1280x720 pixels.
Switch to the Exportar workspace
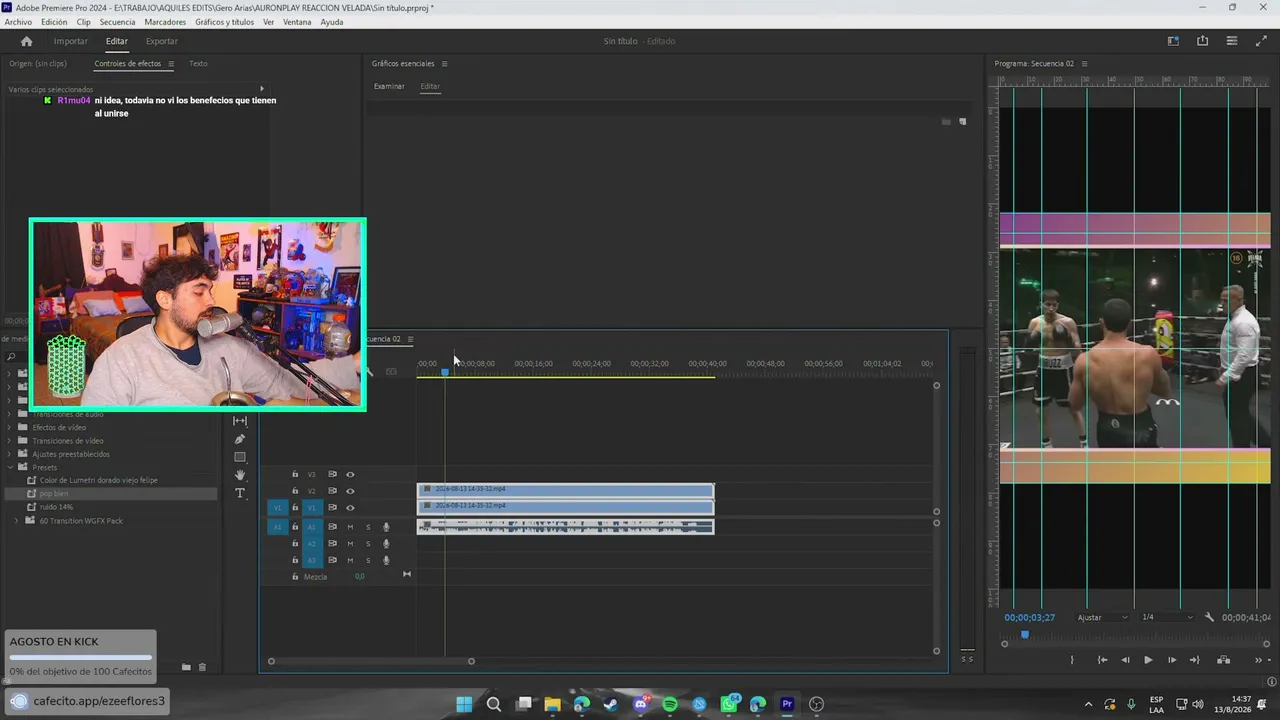click(161, 41)
